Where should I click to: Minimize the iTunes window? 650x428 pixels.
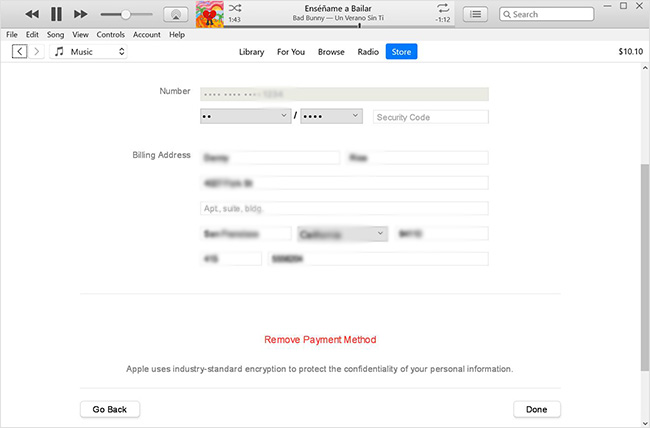coord(607,6)
